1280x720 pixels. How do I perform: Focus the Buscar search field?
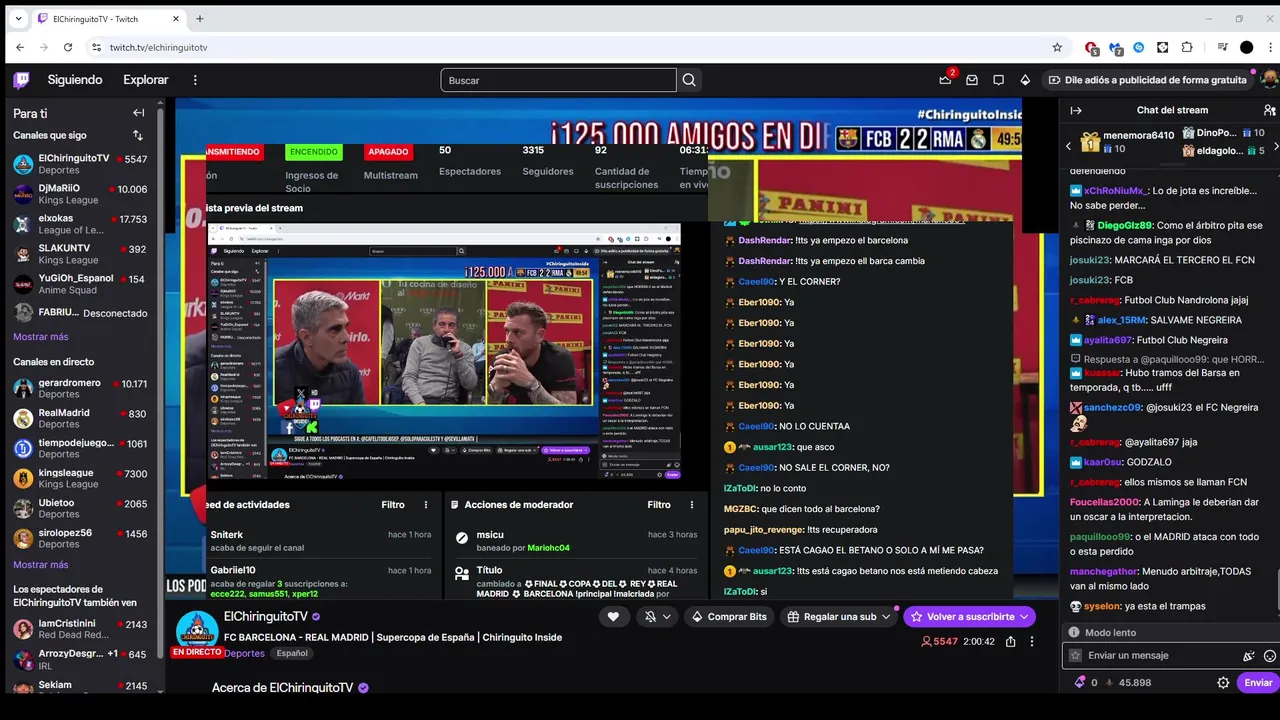pos(558,80)
